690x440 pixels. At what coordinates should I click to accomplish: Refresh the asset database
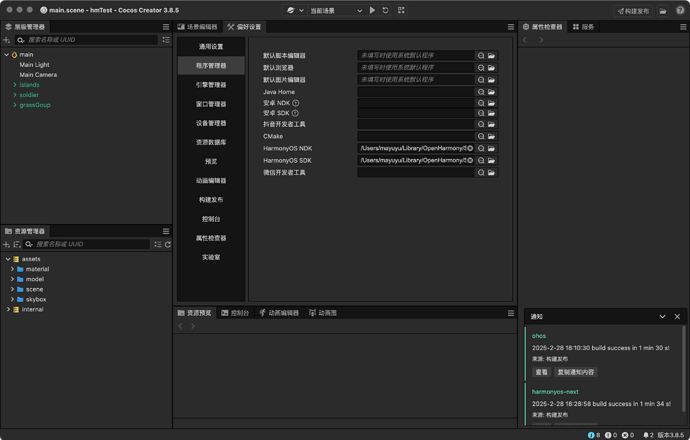(x=168, y=245)
